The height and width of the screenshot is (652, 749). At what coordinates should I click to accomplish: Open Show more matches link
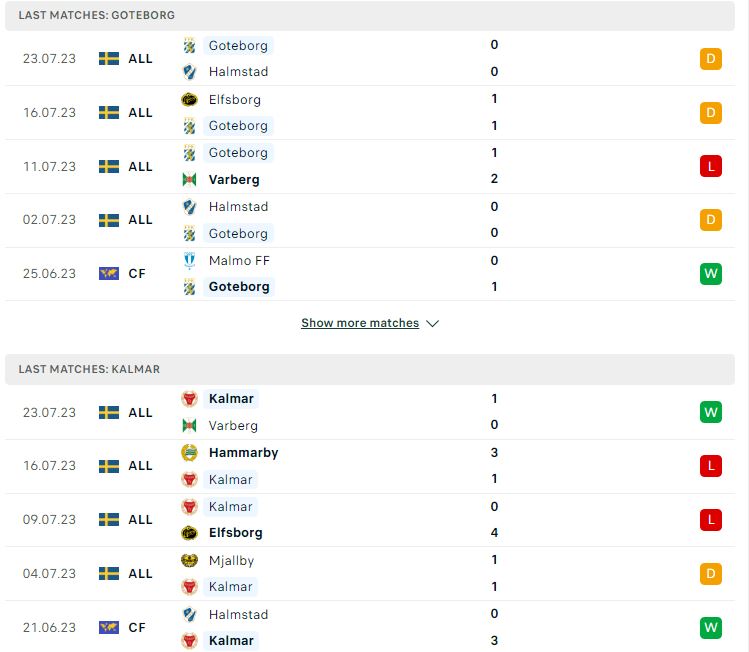pos(360,323)
